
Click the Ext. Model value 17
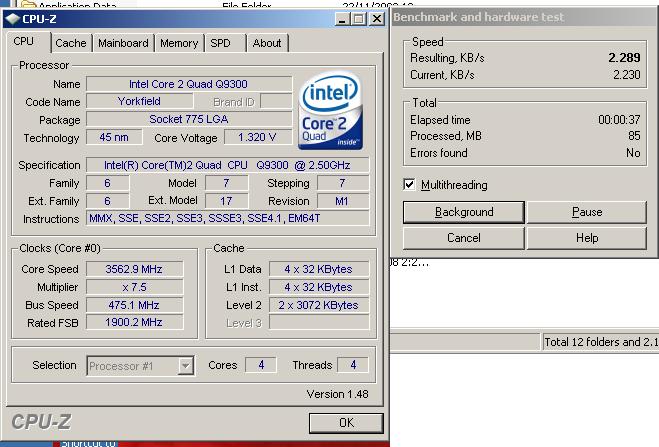pyautogui.click(x=227, y=201)
